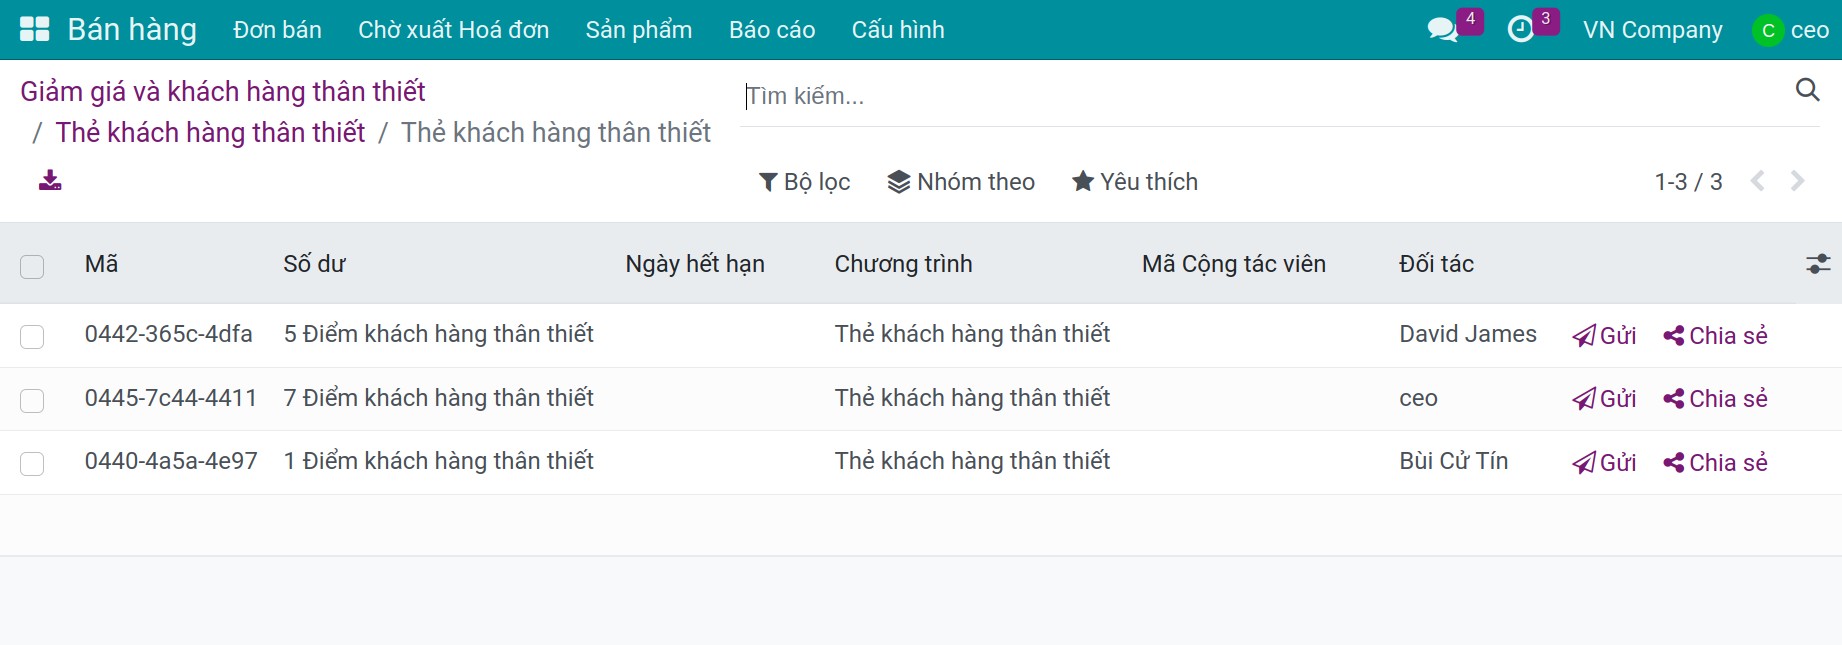Screen dimensions: 1842x645
Task: Open the apps grid home menu
Action: click(x=34, y=29)
